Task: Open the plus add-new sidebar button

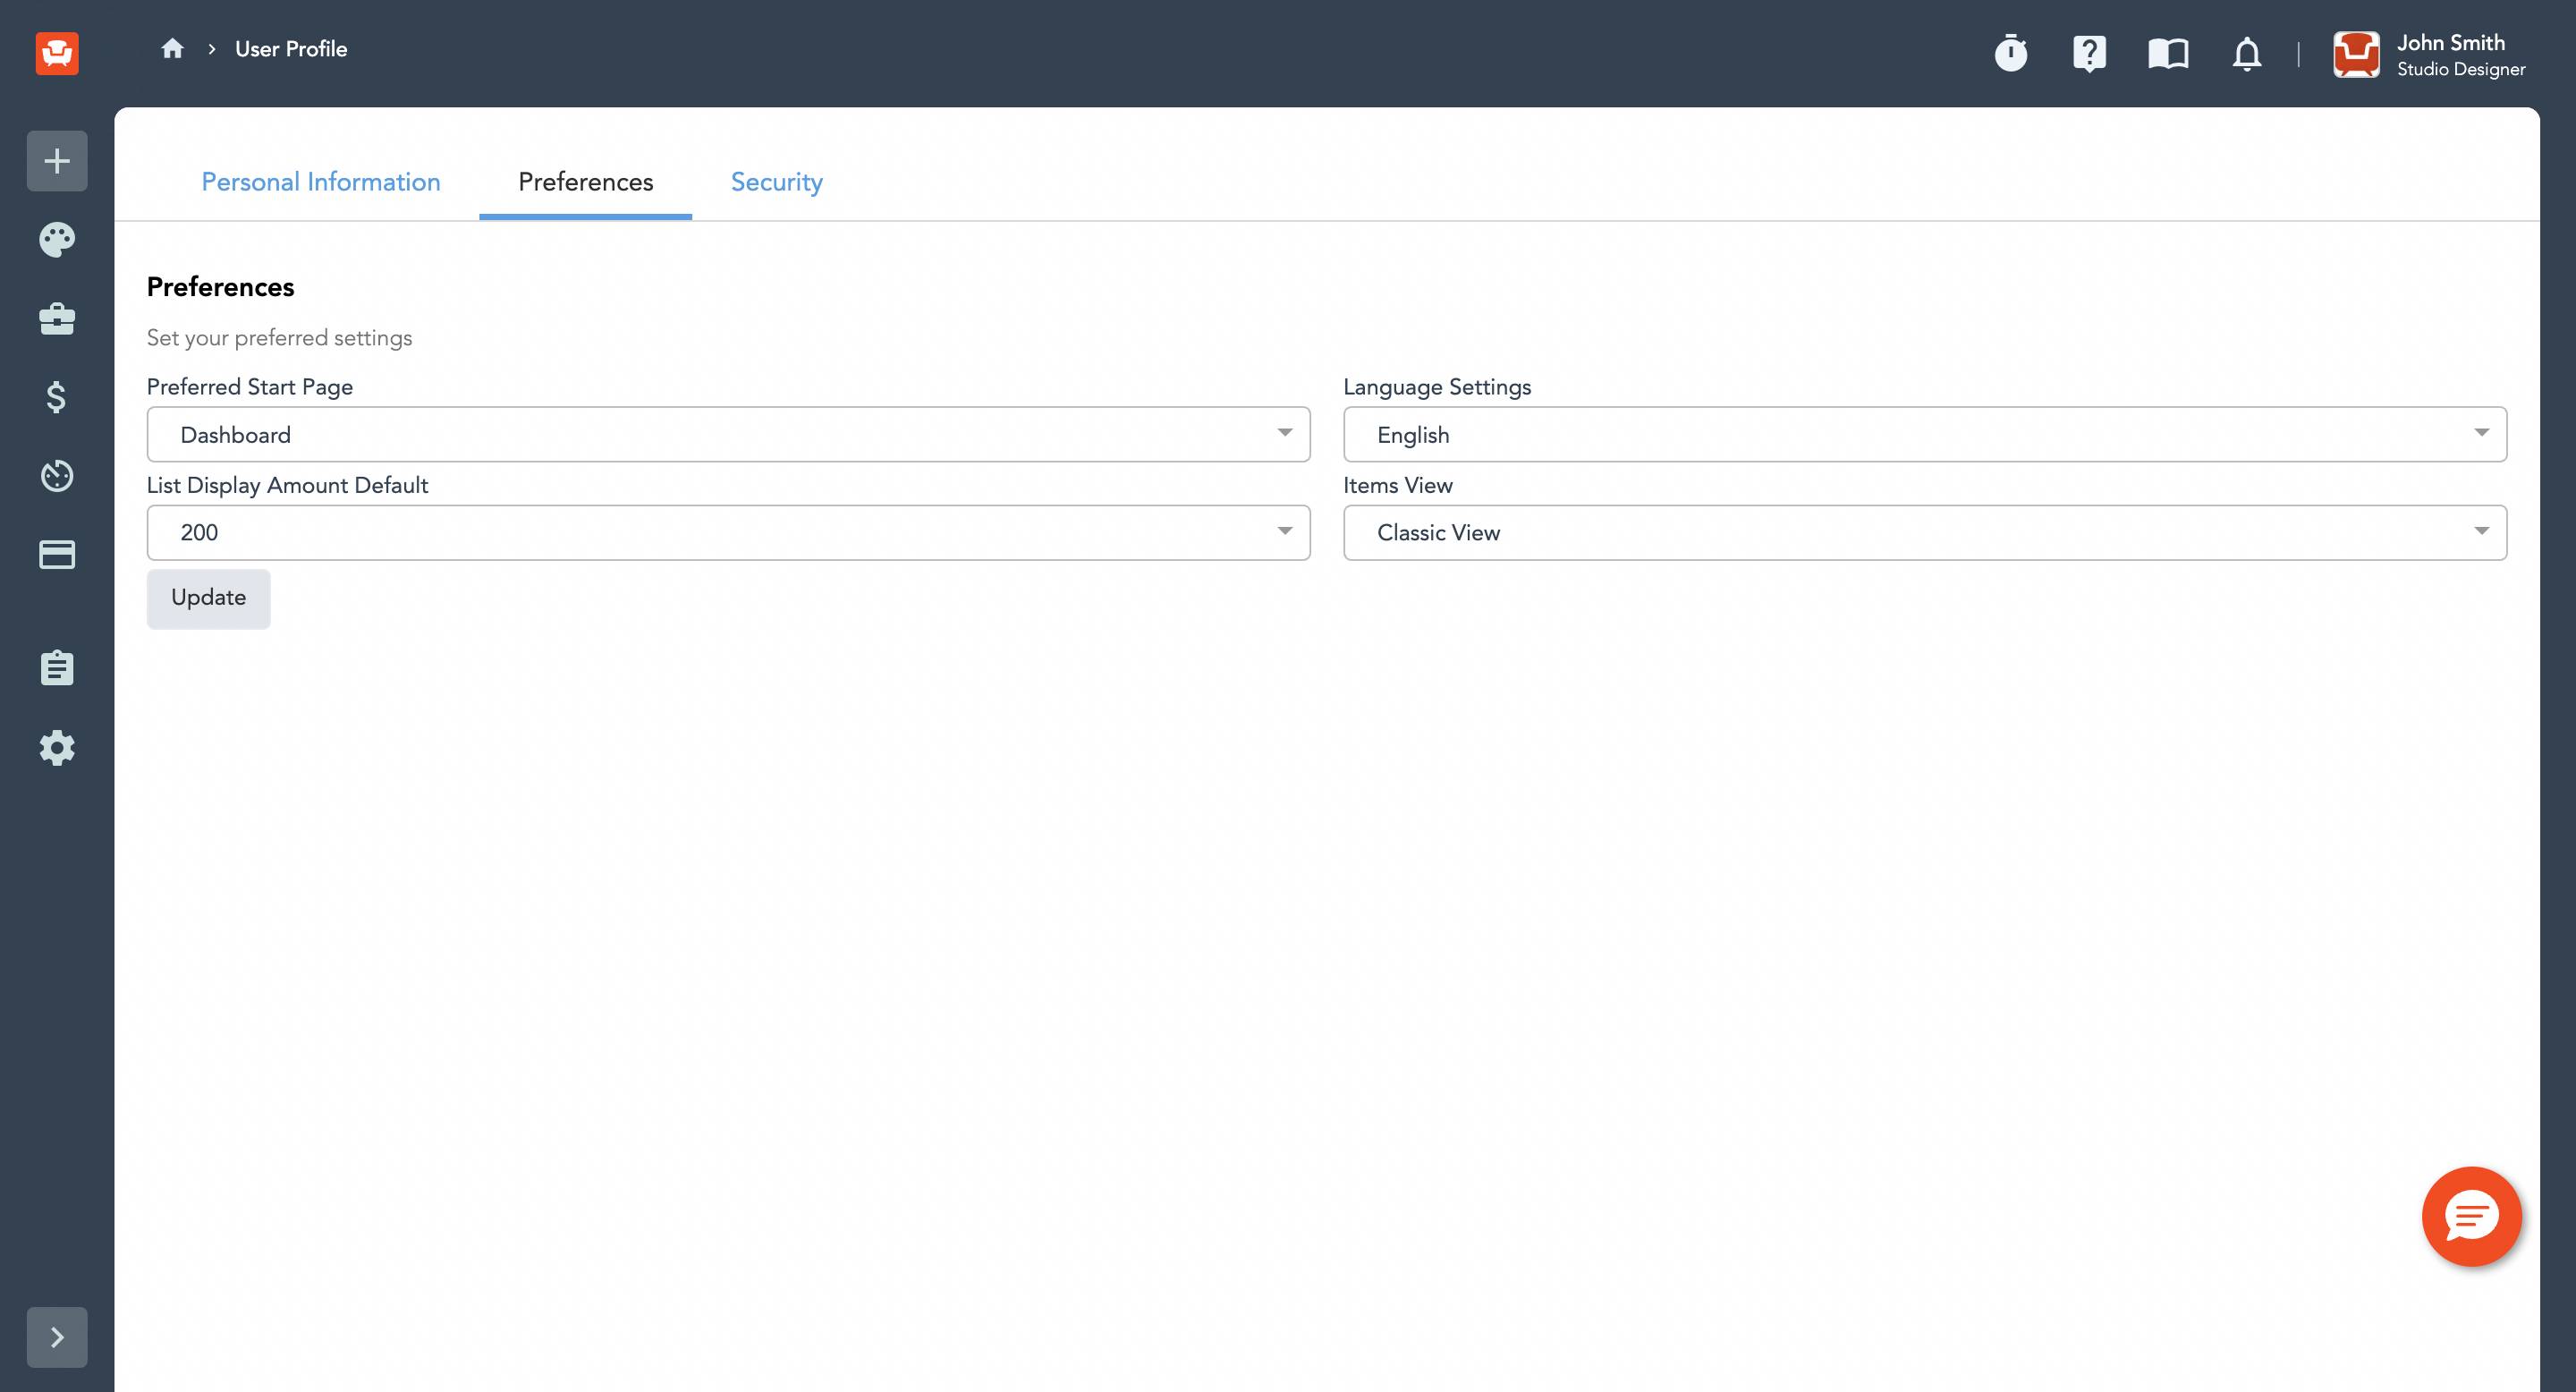Action: click(57, 161)
